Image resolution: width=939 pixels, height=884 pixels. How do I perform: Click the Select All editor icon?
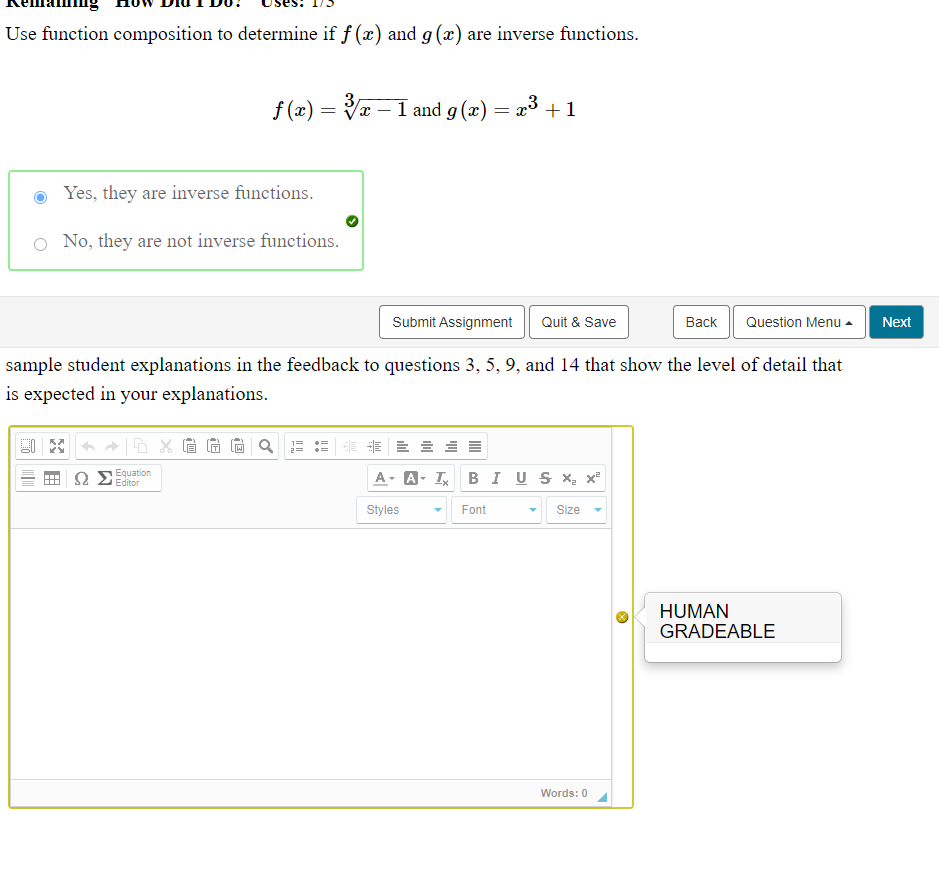tap(28, 446)
